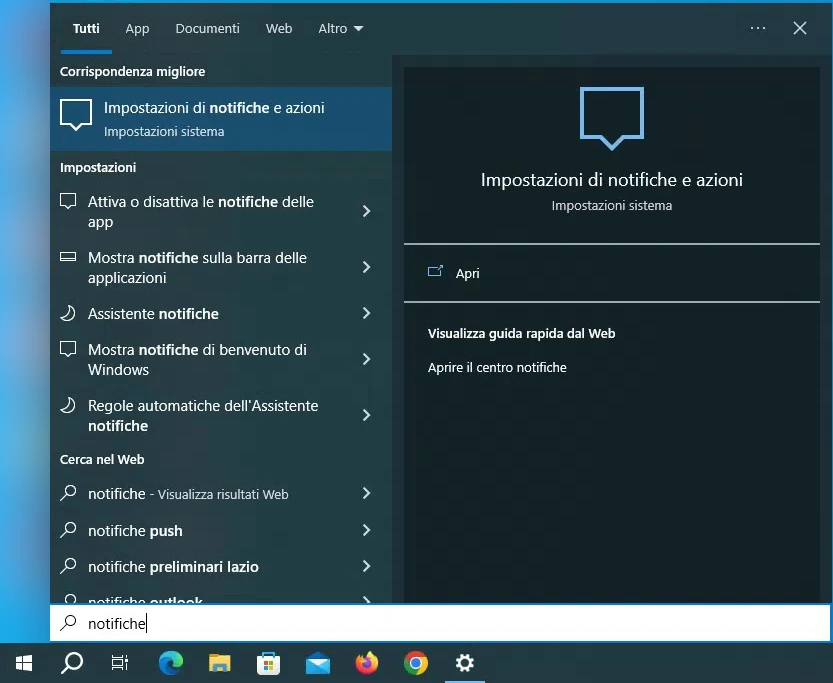Open Task View from the taskbar
Screen dimensions: 833x683
point(120,662)
